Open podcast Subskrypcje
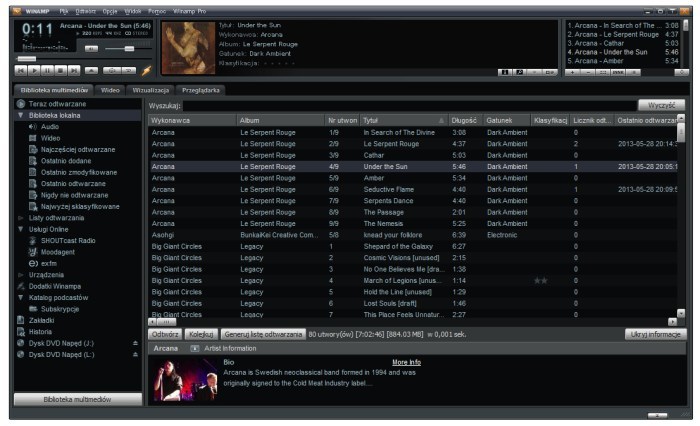Viewport: 700px width, 426px height. click(x=60, y=309)
